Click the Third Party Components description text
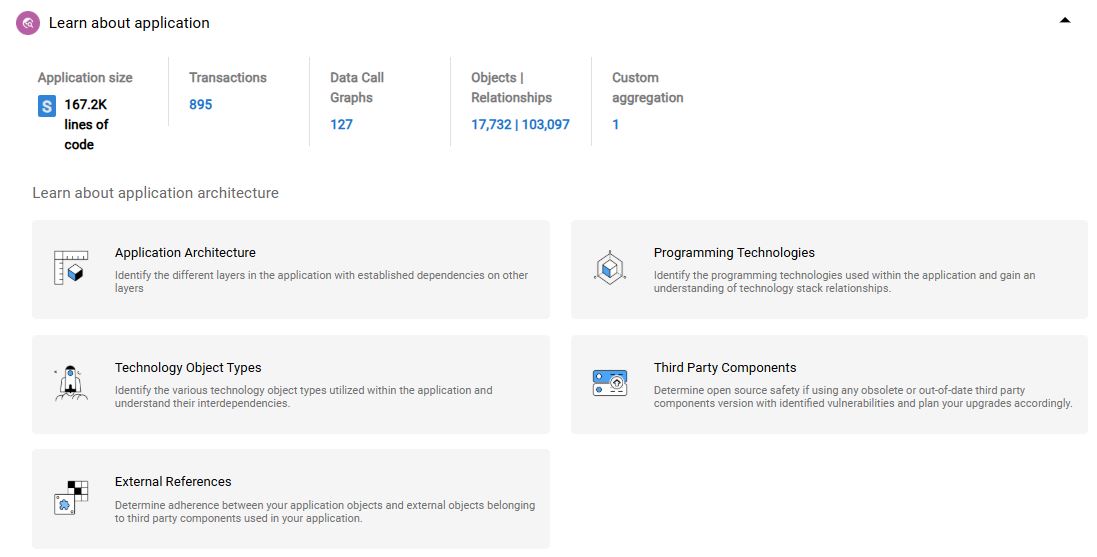The image size is (1097, 557). (862, 397)
